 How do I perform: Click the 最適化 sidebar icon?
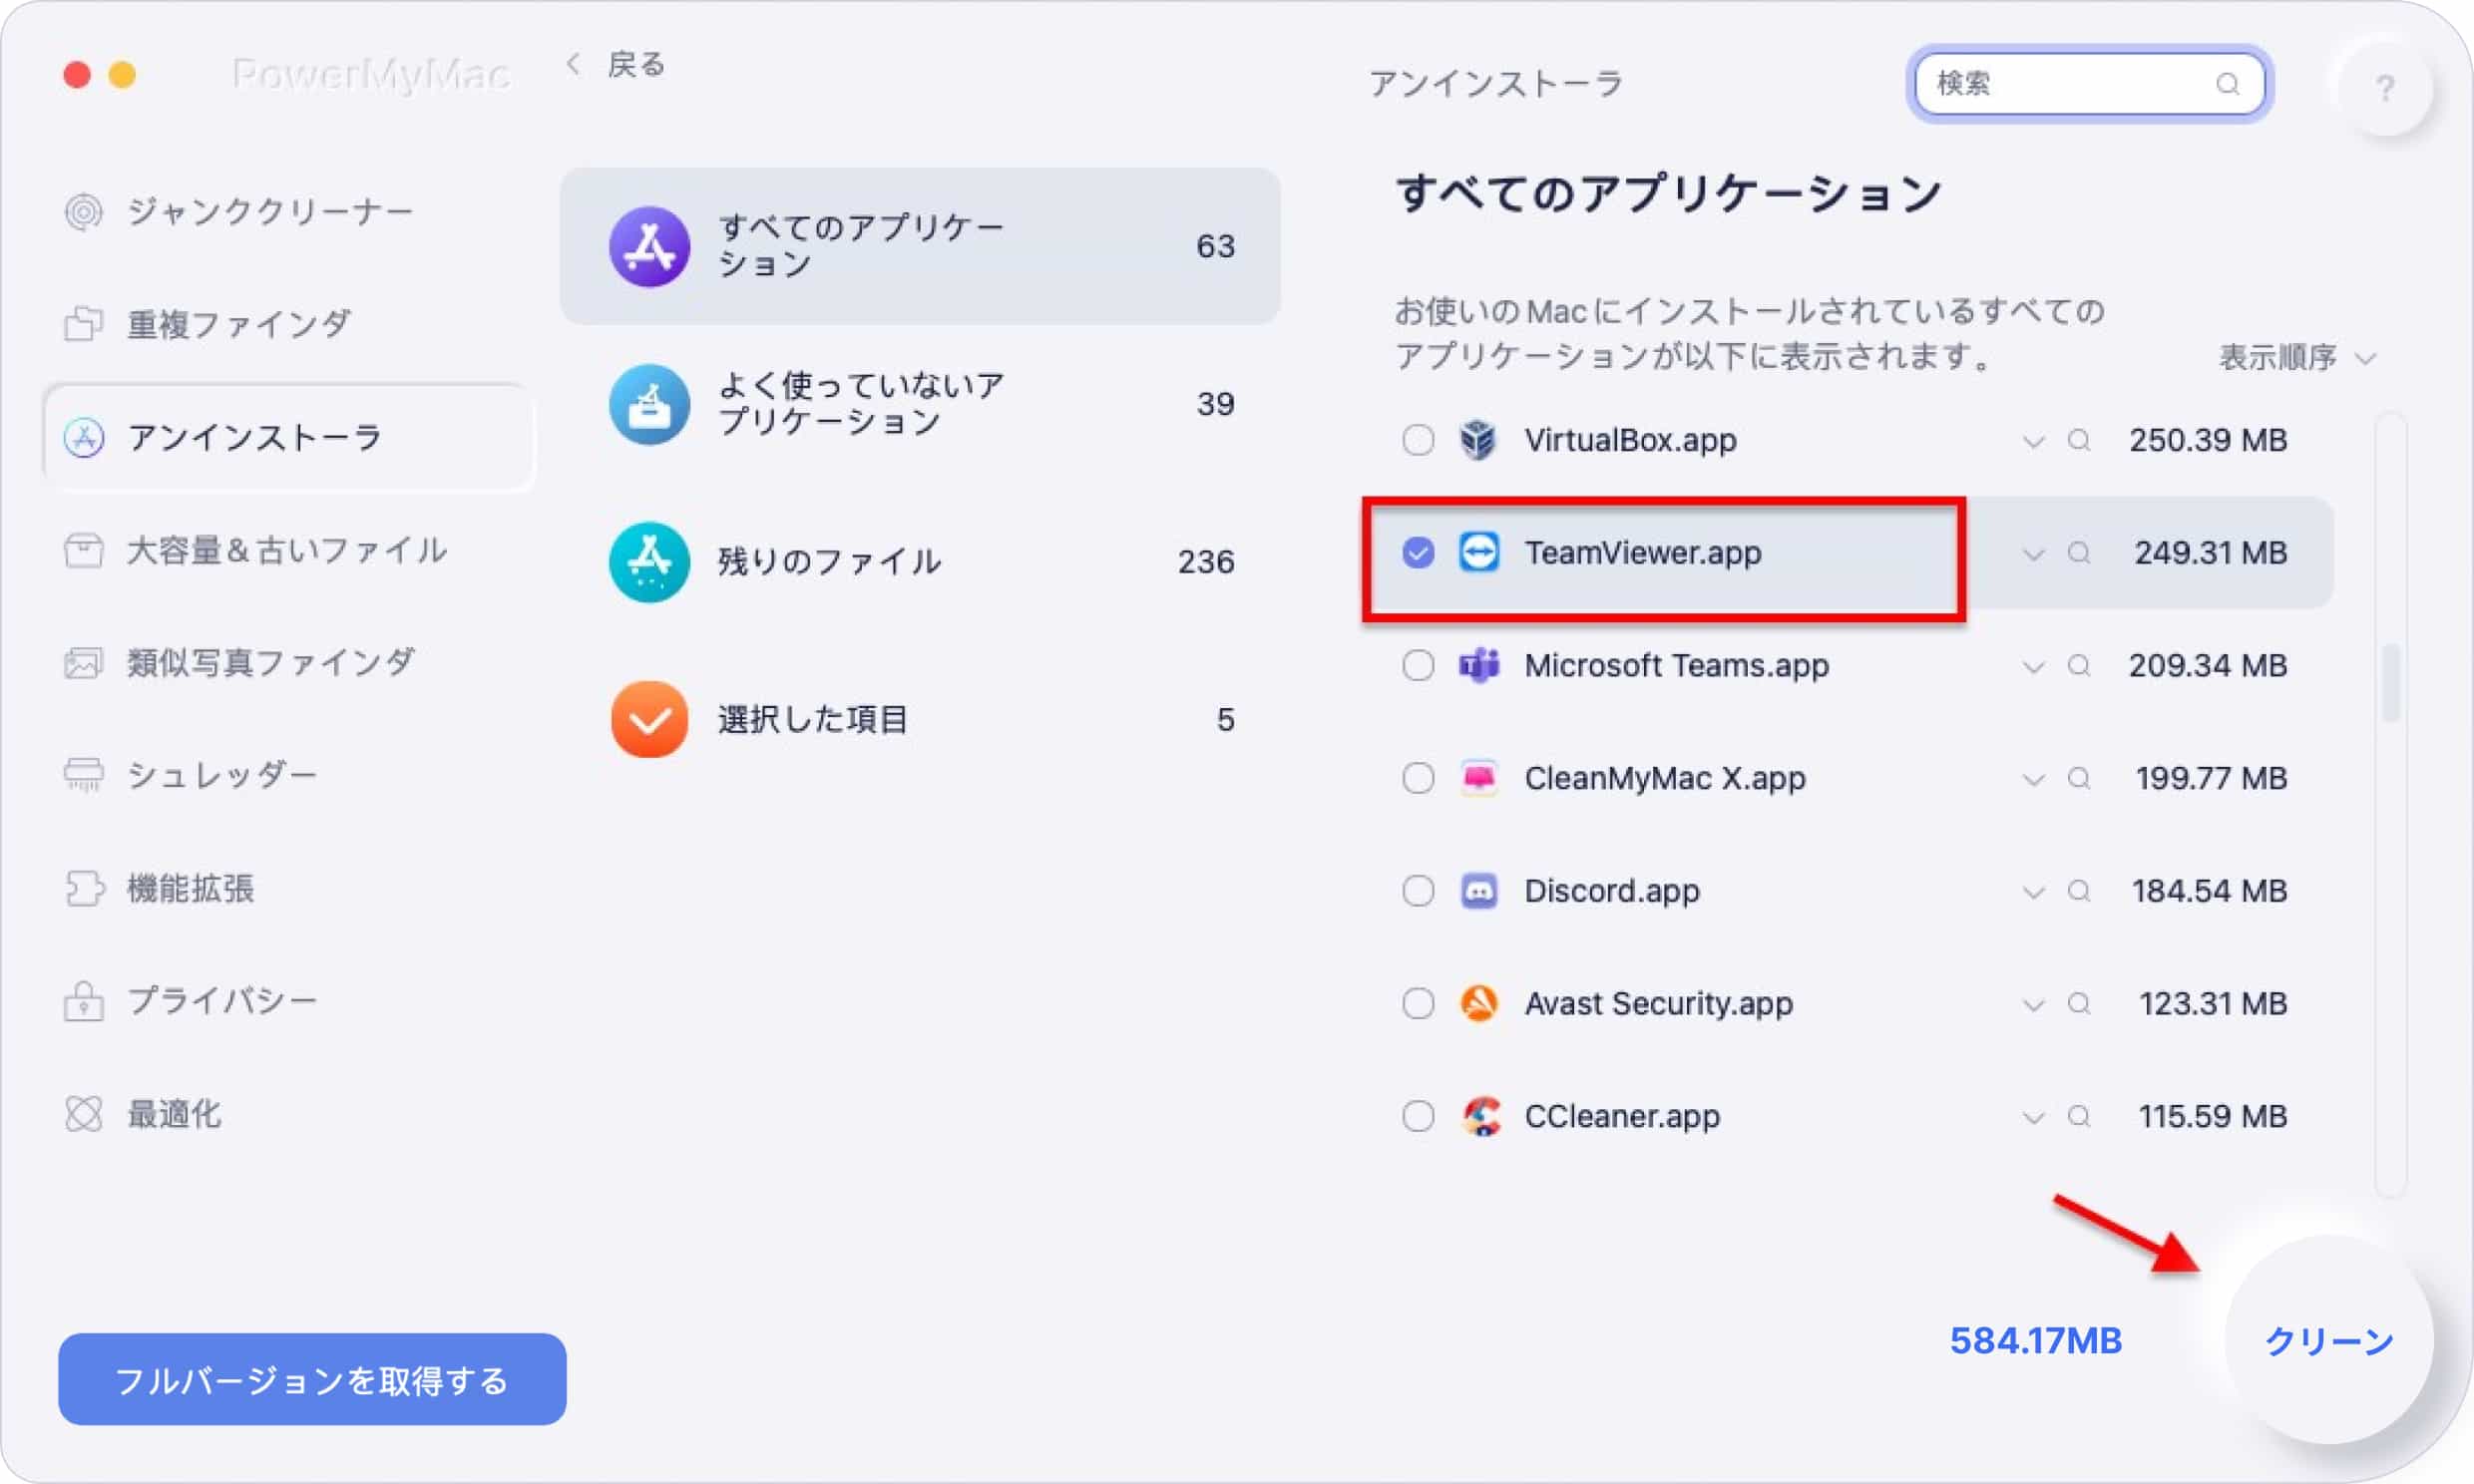[84, 1114]
